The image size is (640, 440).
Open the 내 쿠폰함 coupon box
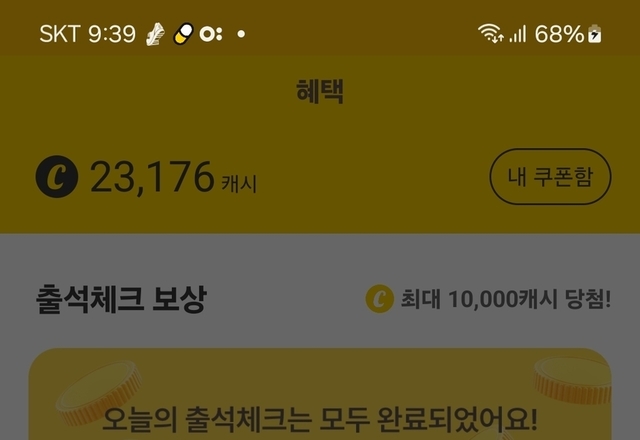tap(550, 176)
